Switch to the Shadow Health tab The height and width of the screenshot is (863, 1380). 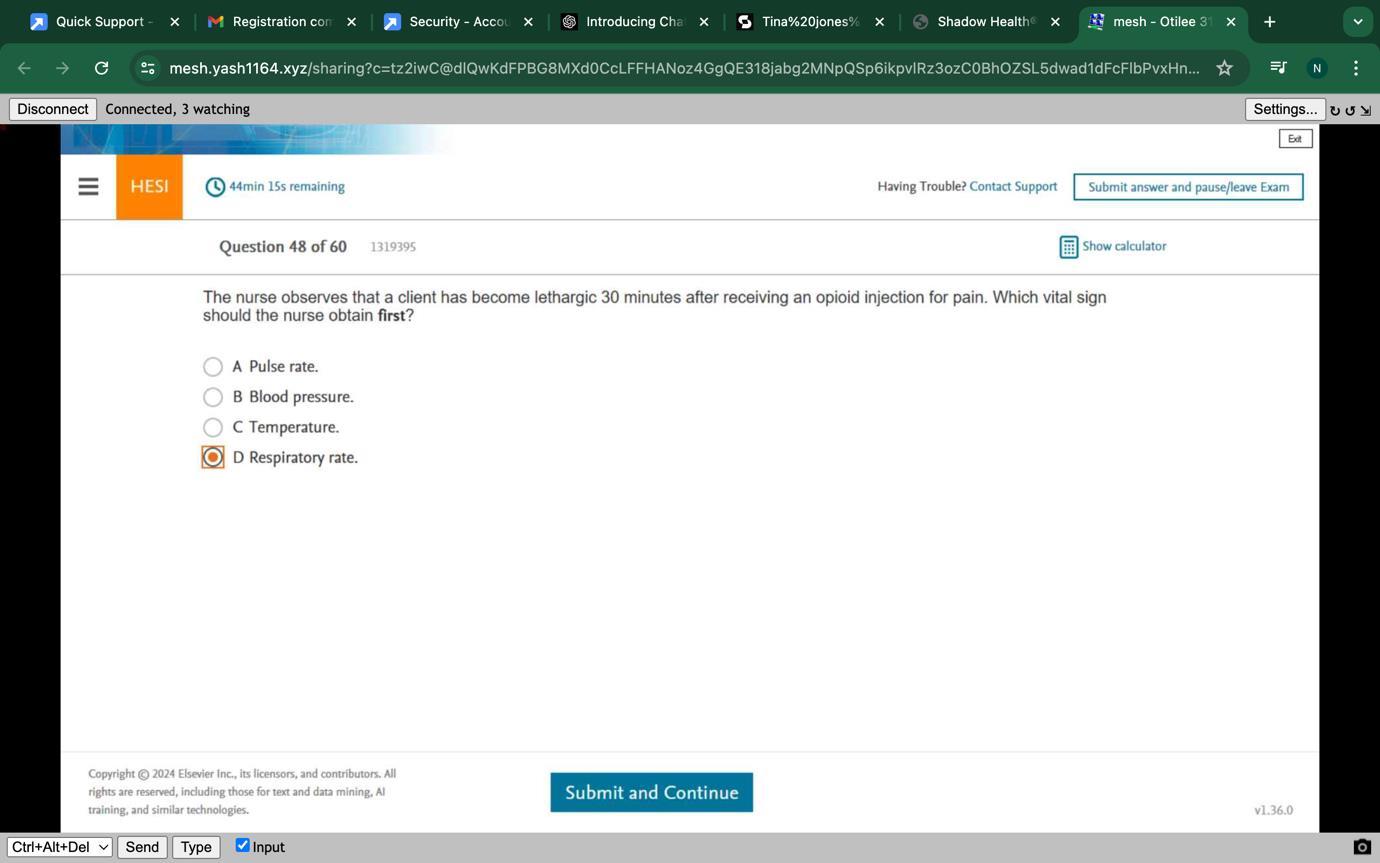[985, 21]
